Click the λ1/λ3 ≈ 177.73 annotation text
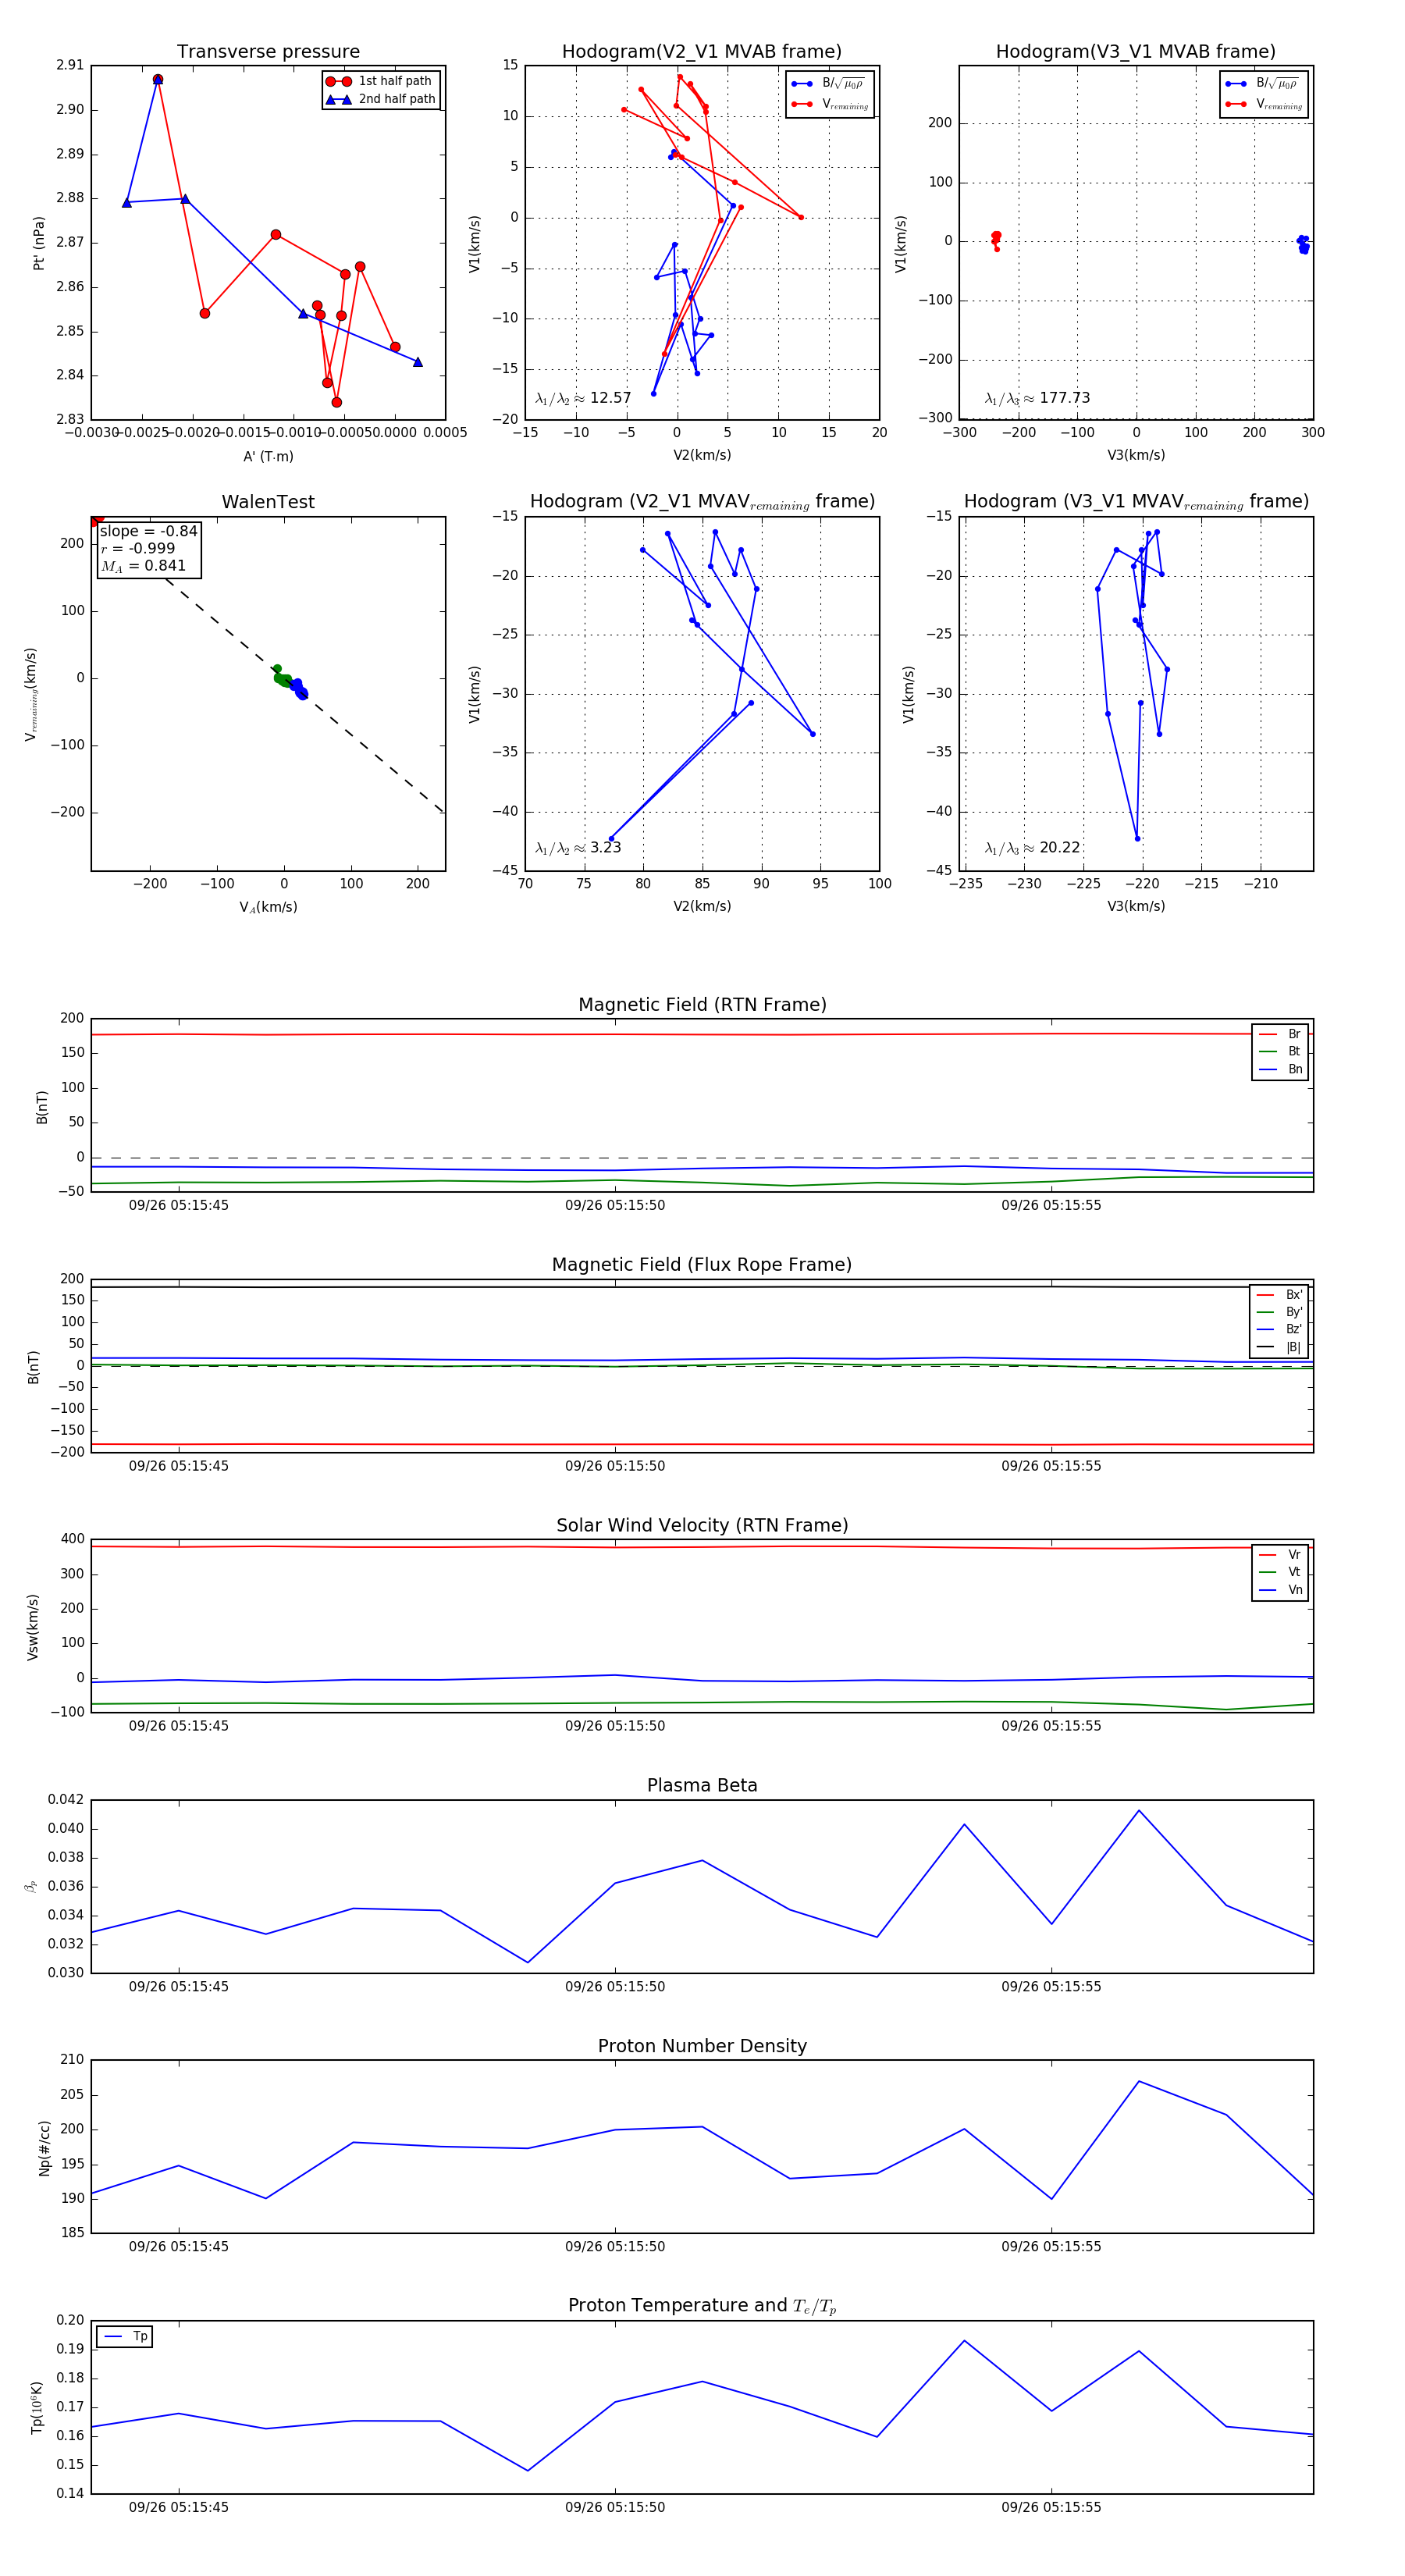Image resolution: width=1405 pixels, height=2576 pixels. [x=1037, y=398]
